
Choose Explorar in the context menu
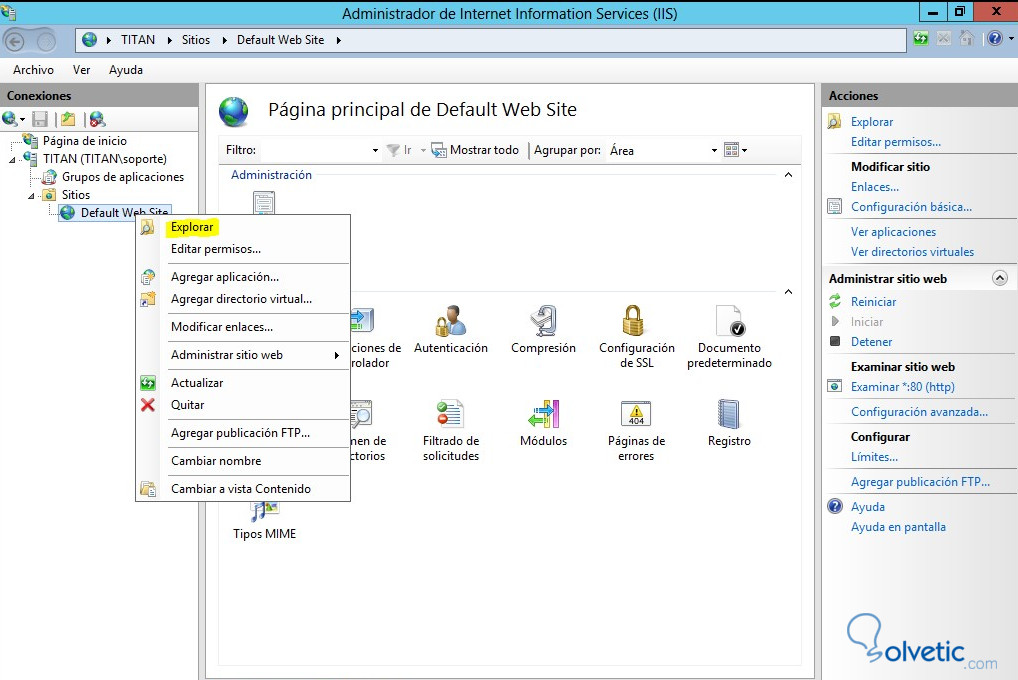pyautogui.click(x=192, y=227)
